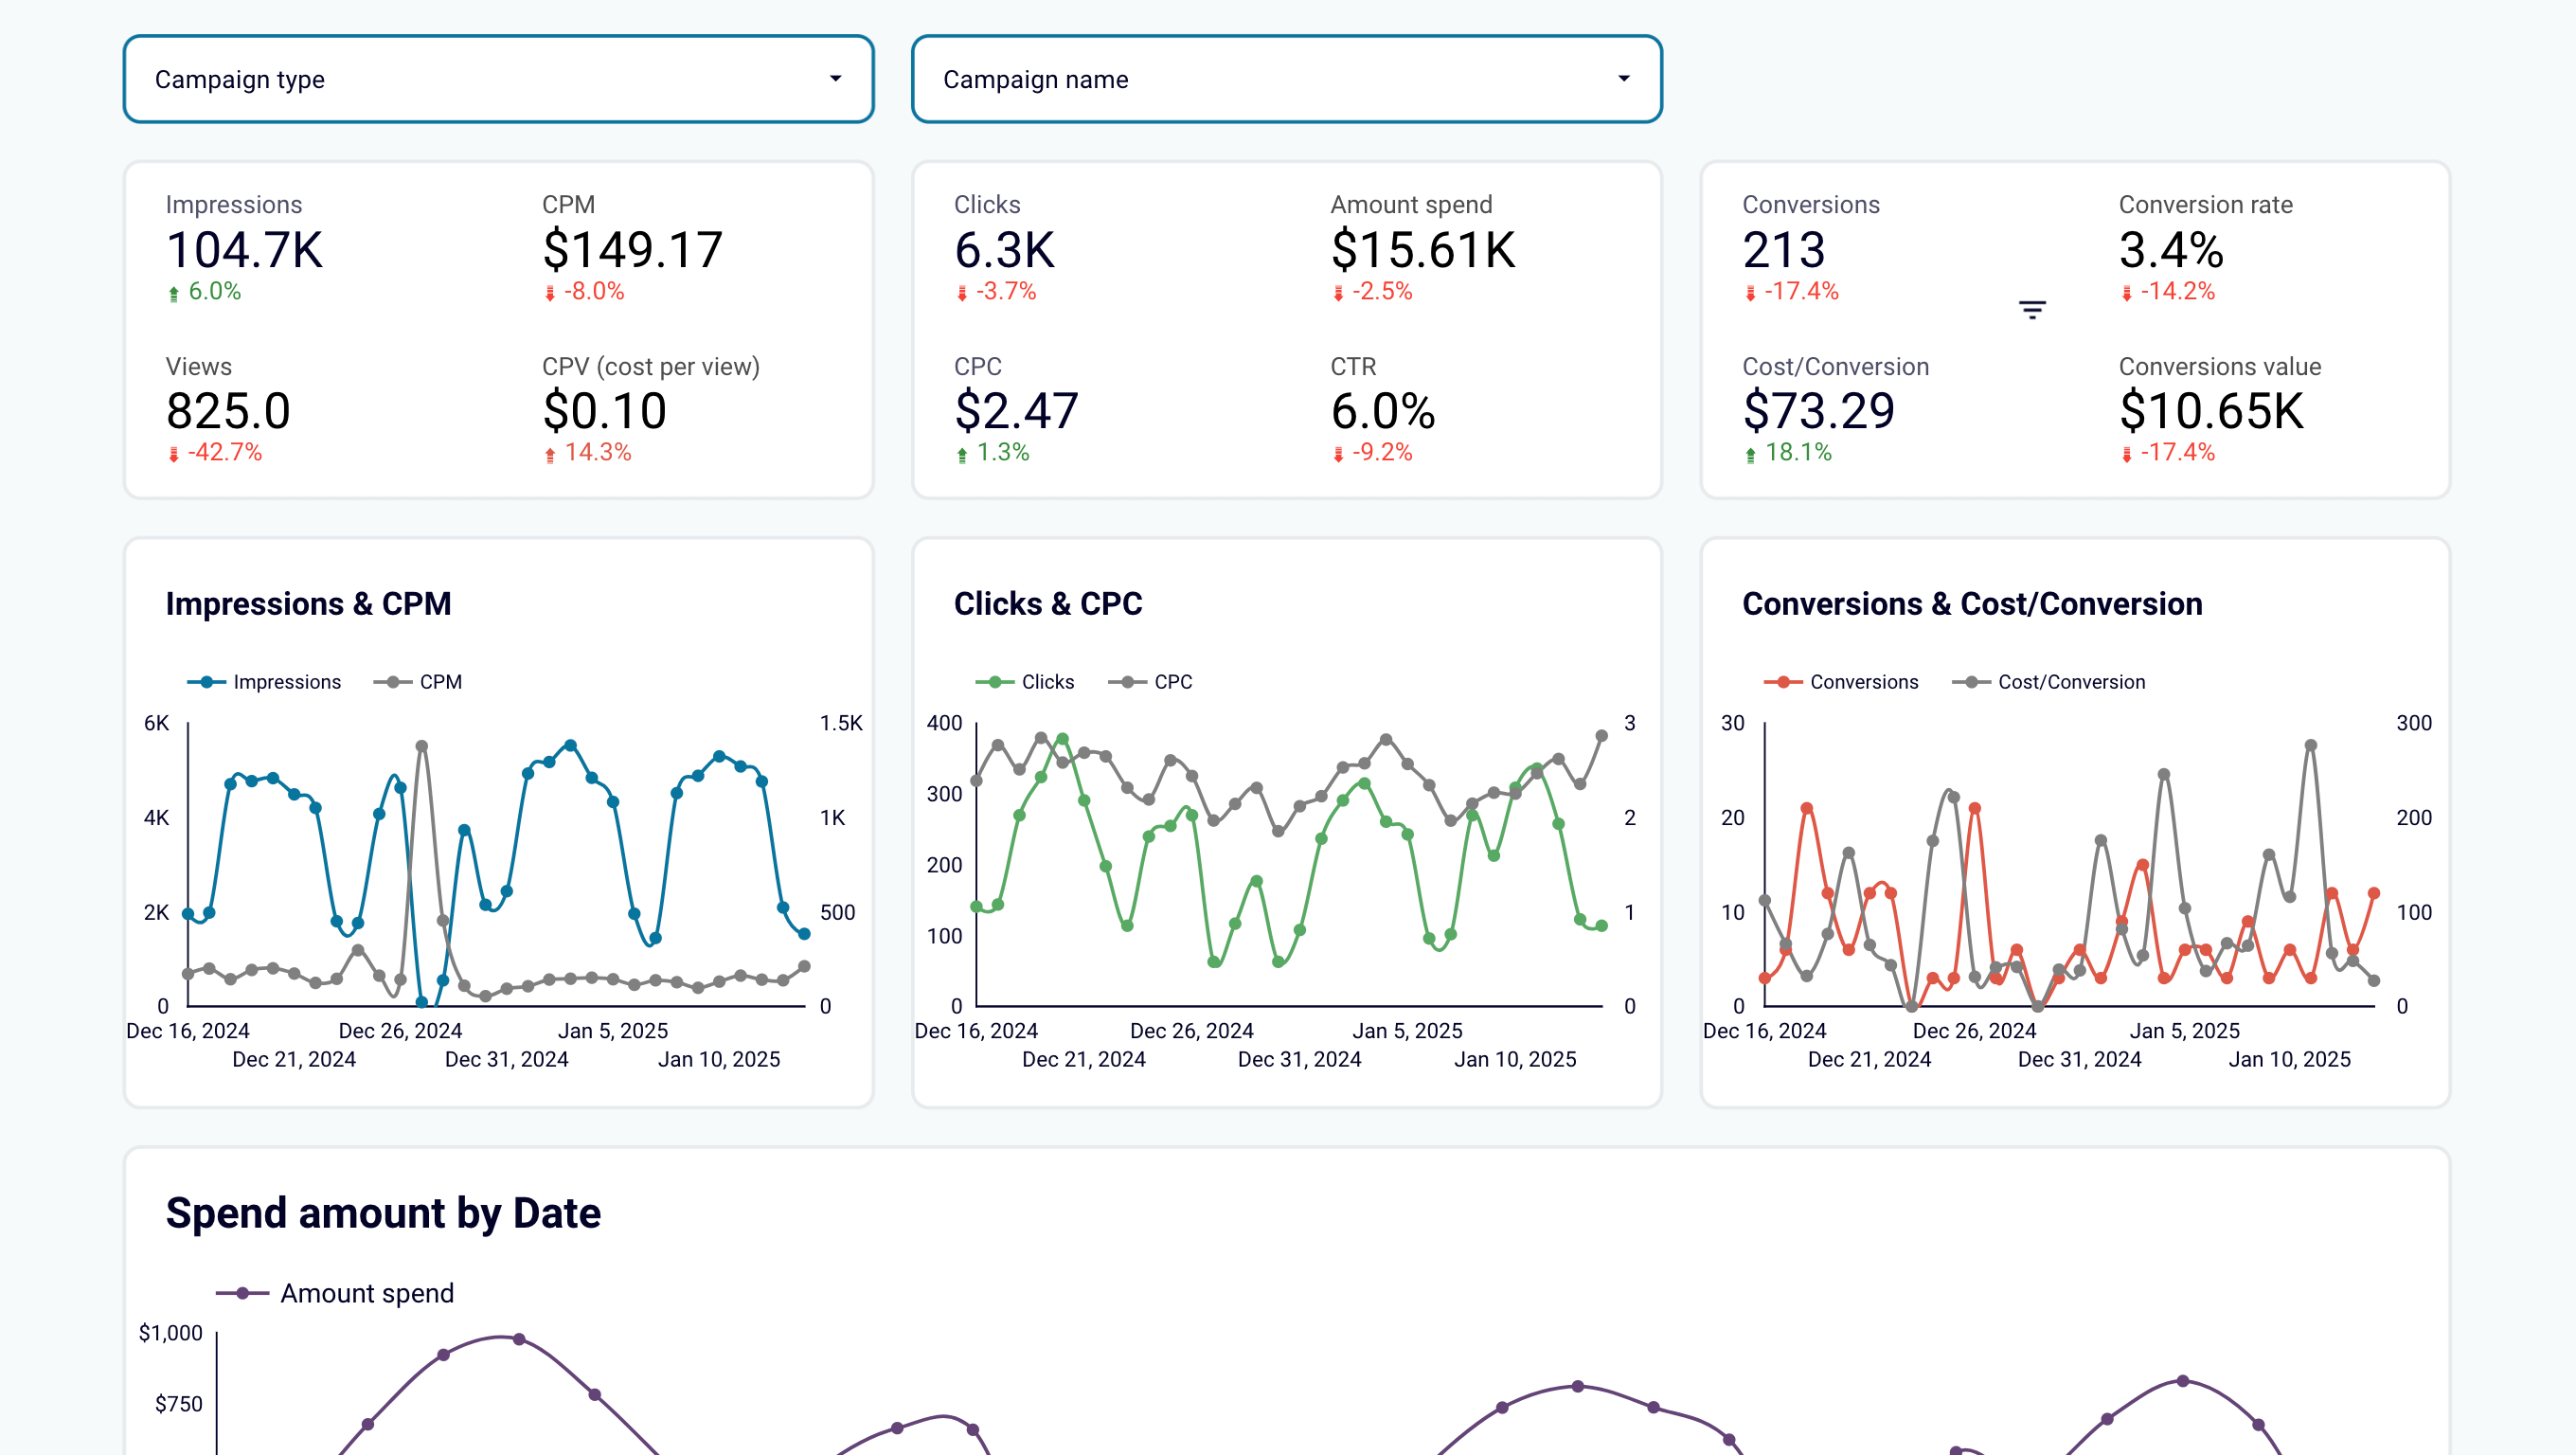Click the Cost/Conversion legend label

(x=2071, y=682)
